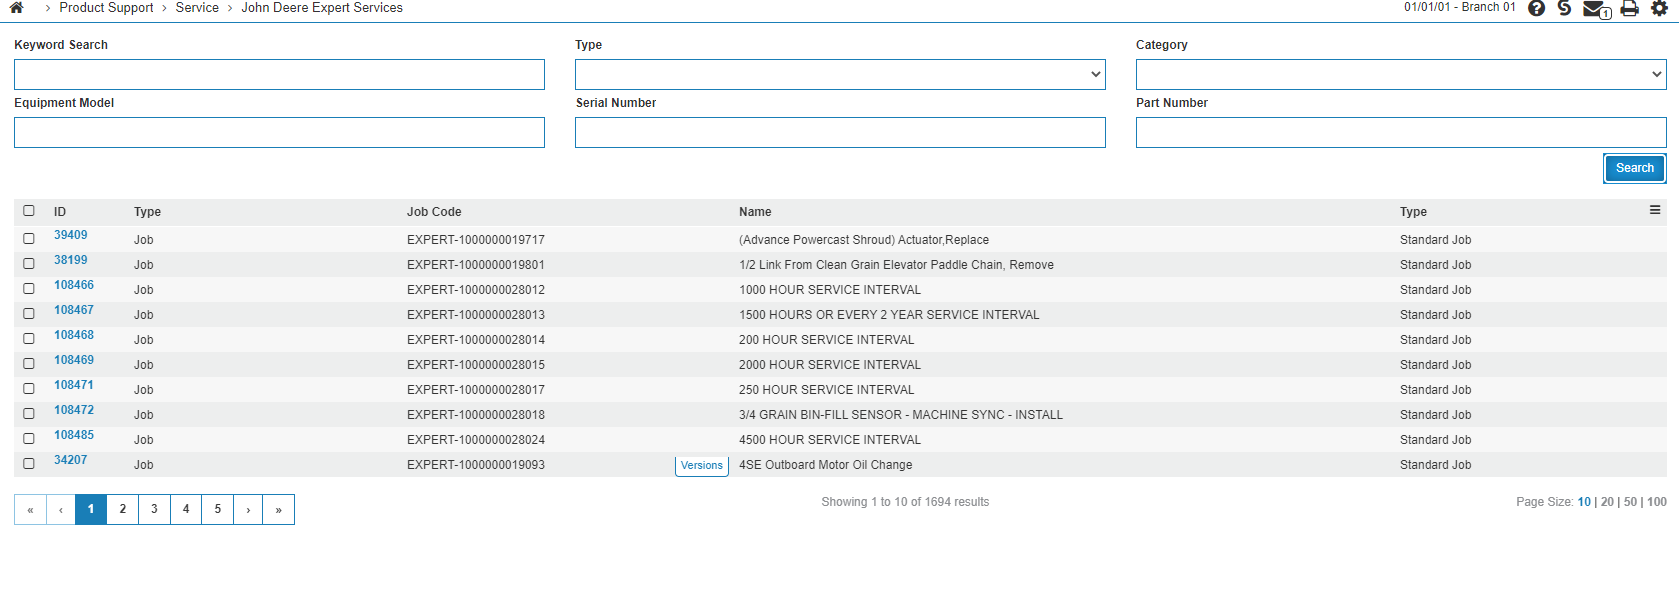Set page size to 50
1679x592 pixels.
1630,502
